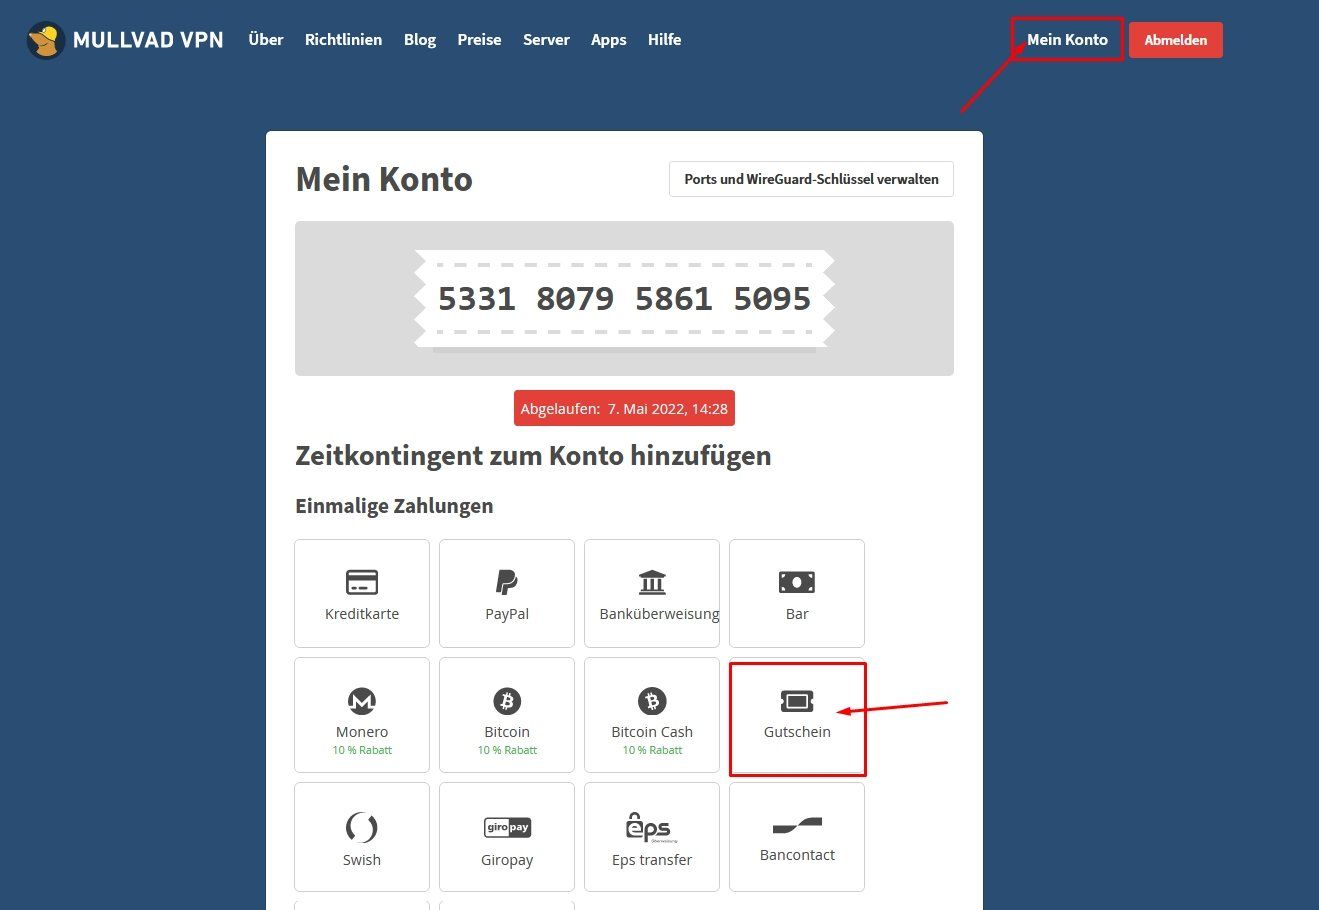
Task: Click the Einmalige Zahlungen subheading
Action: click(x=394, y=506)
